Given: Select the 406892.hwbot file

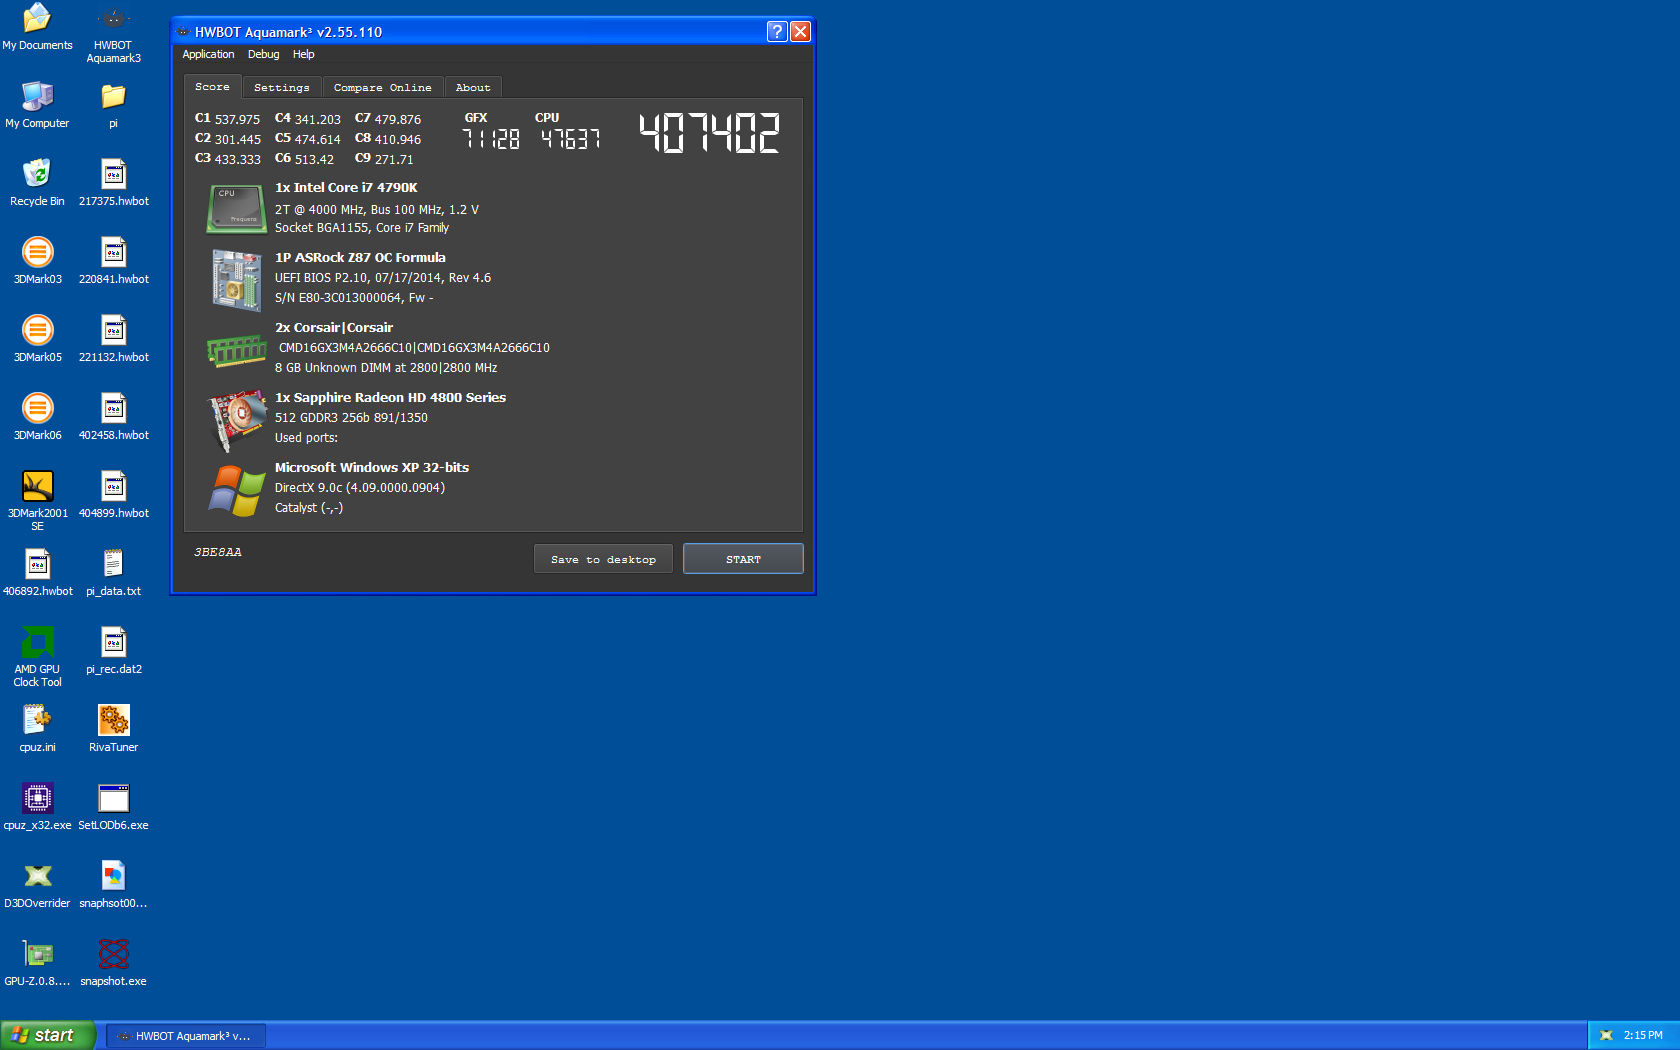Looking at the screenshot, I should pos(37,573).
